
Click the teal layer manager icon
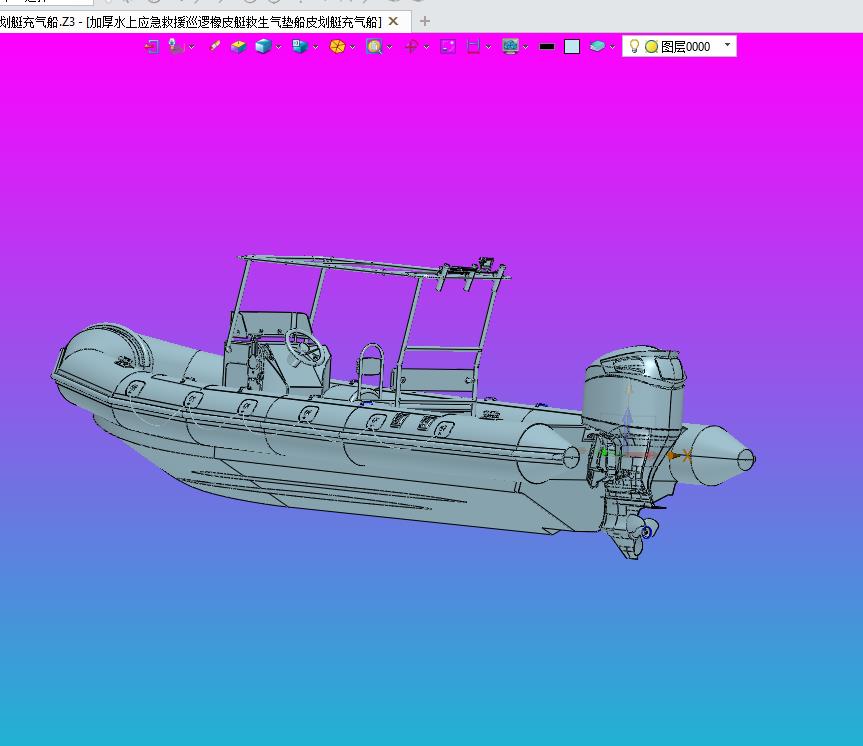point(597,47)
